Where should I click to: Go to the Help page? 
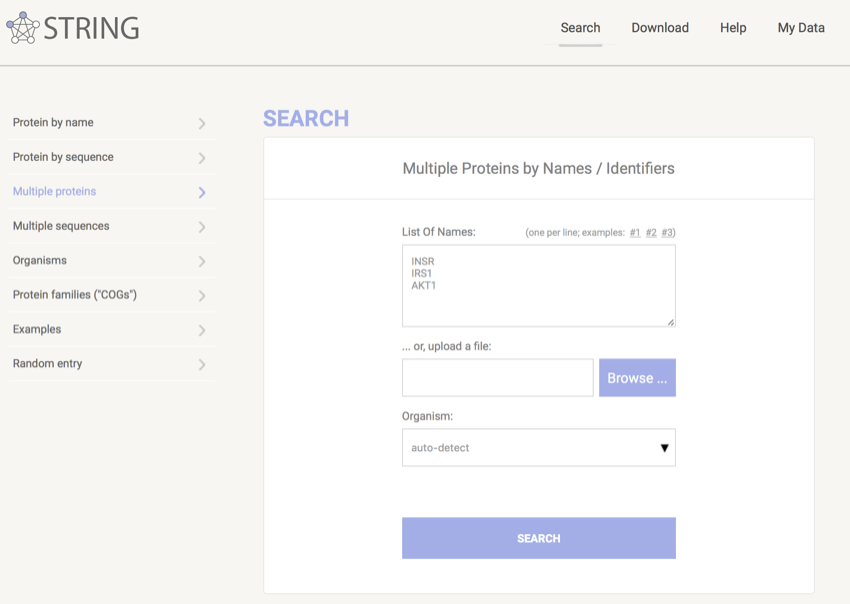tap(733, 28)
